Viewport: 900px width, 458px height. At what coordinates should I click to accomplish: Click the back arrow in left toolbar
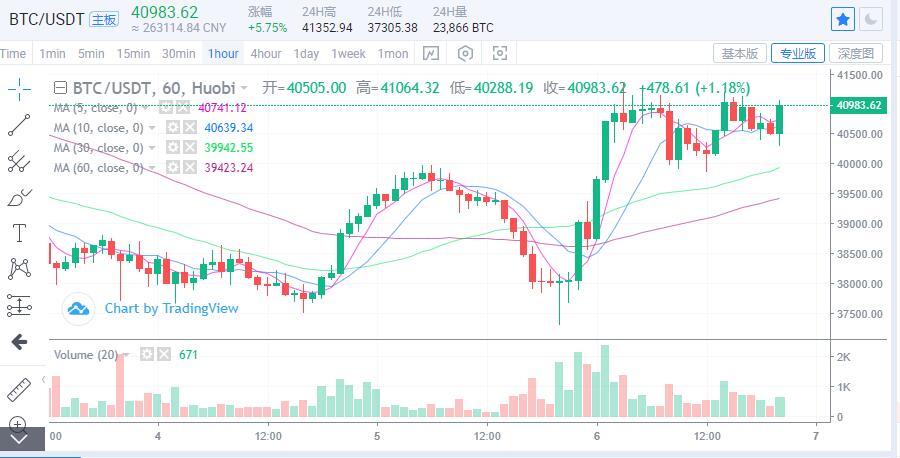(19, 342)
